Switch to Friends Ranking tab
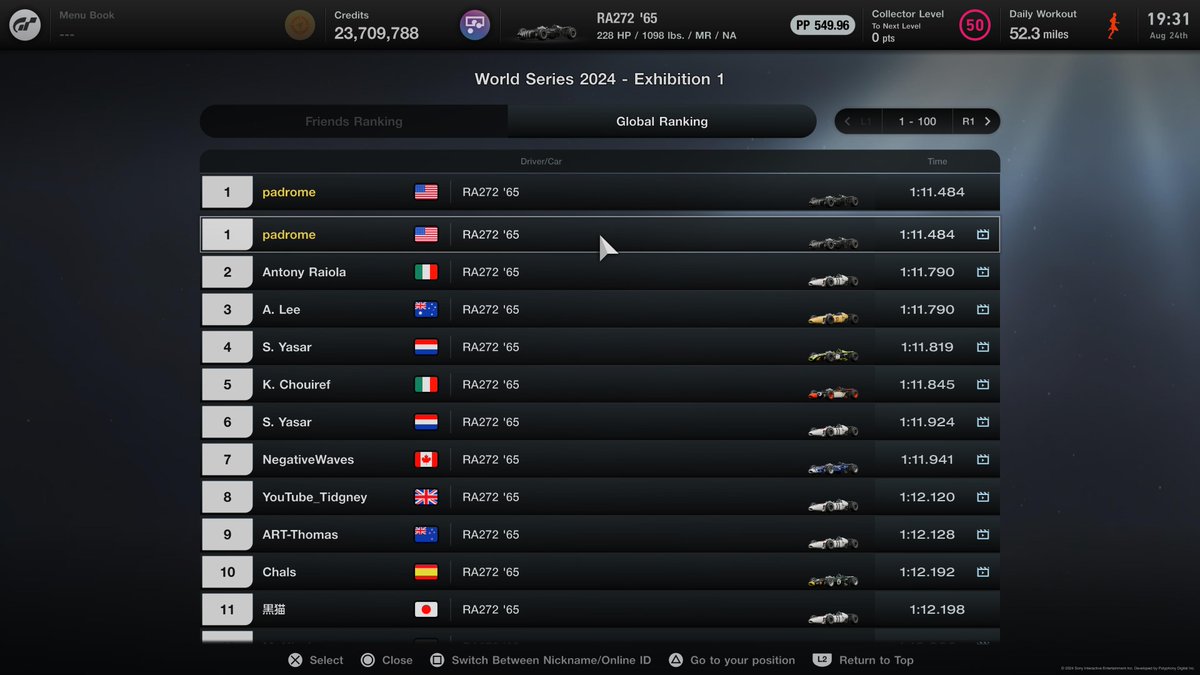Viewport: 1200px width, 675px height. click(354, 121)
